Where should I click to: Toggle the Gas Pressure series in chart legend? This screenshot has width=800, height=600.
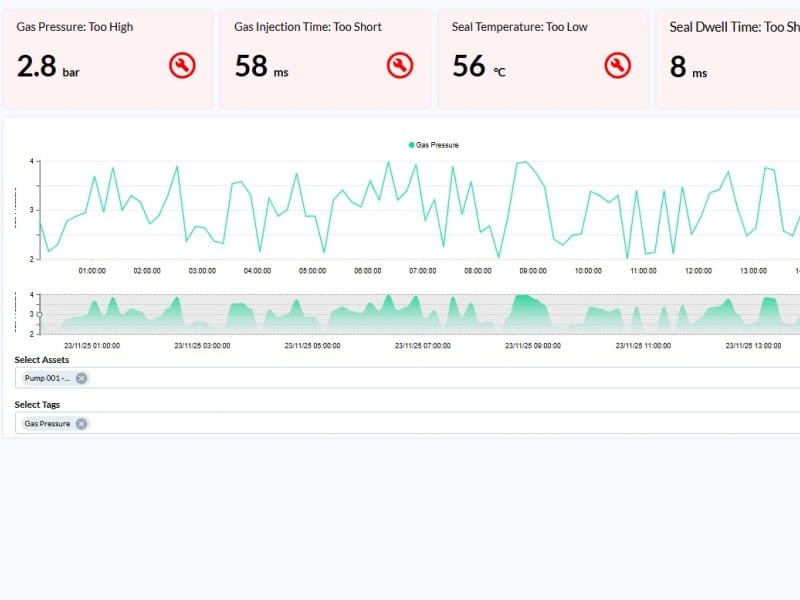tap(437, 145)
